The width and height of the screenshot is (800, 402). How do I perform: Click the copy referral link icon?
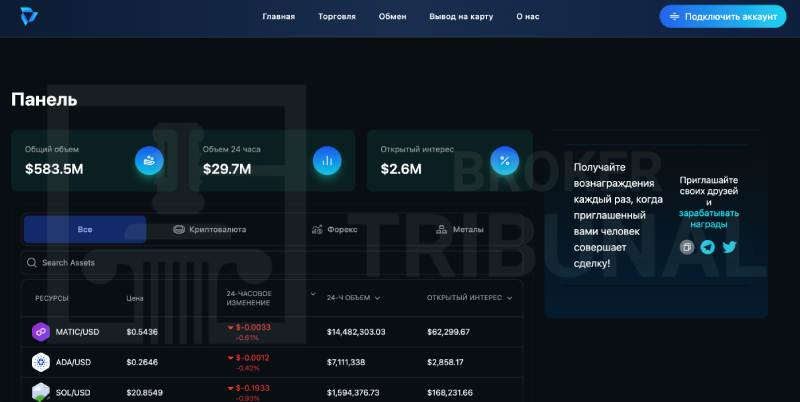pyautogui.click(x=687, y=247)
